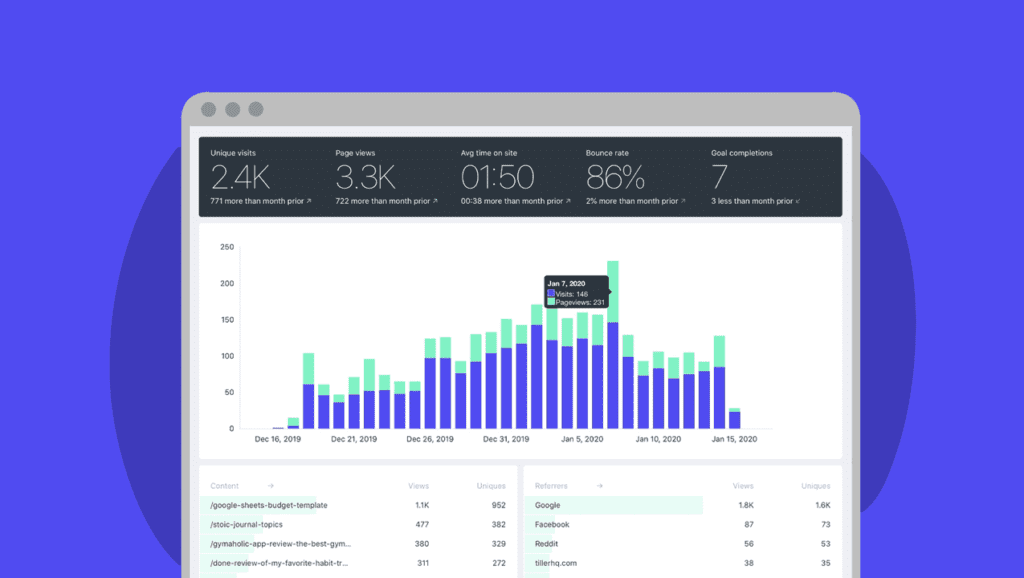Screen dimensions: 1024x578
Task: Click the Dec 16, 2019 axis label
Action: [x=278, y=439]
